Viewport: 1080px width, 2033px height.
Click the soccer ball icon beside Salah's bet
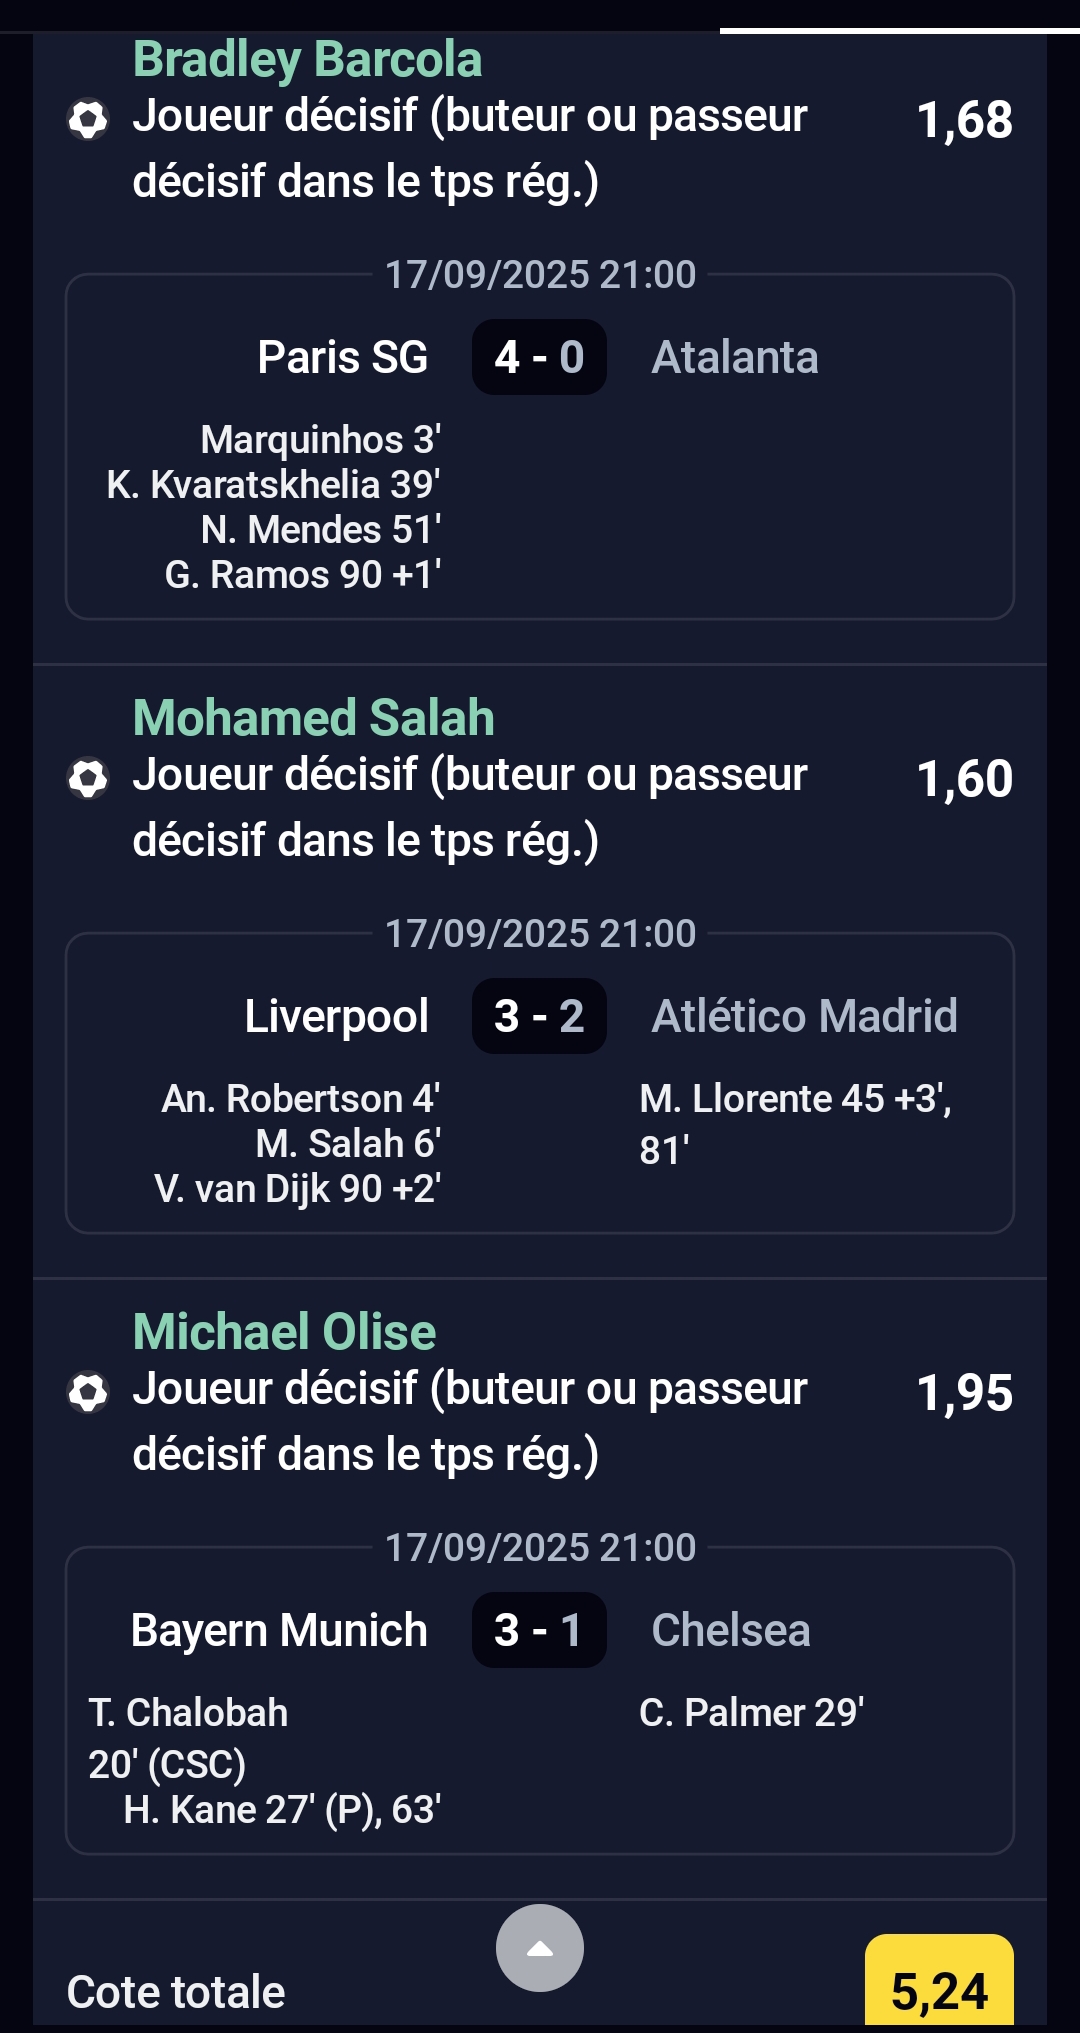click(88, 779)
